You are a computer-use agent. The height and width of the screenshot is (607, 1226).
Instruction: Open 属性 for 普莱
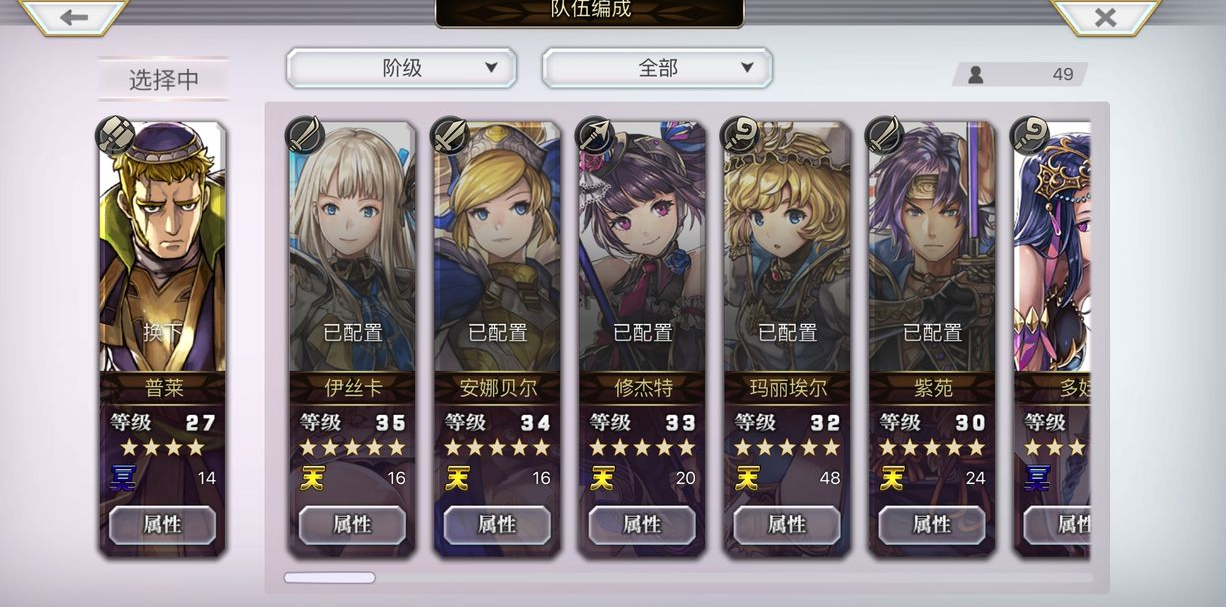[x=162, y=525]
